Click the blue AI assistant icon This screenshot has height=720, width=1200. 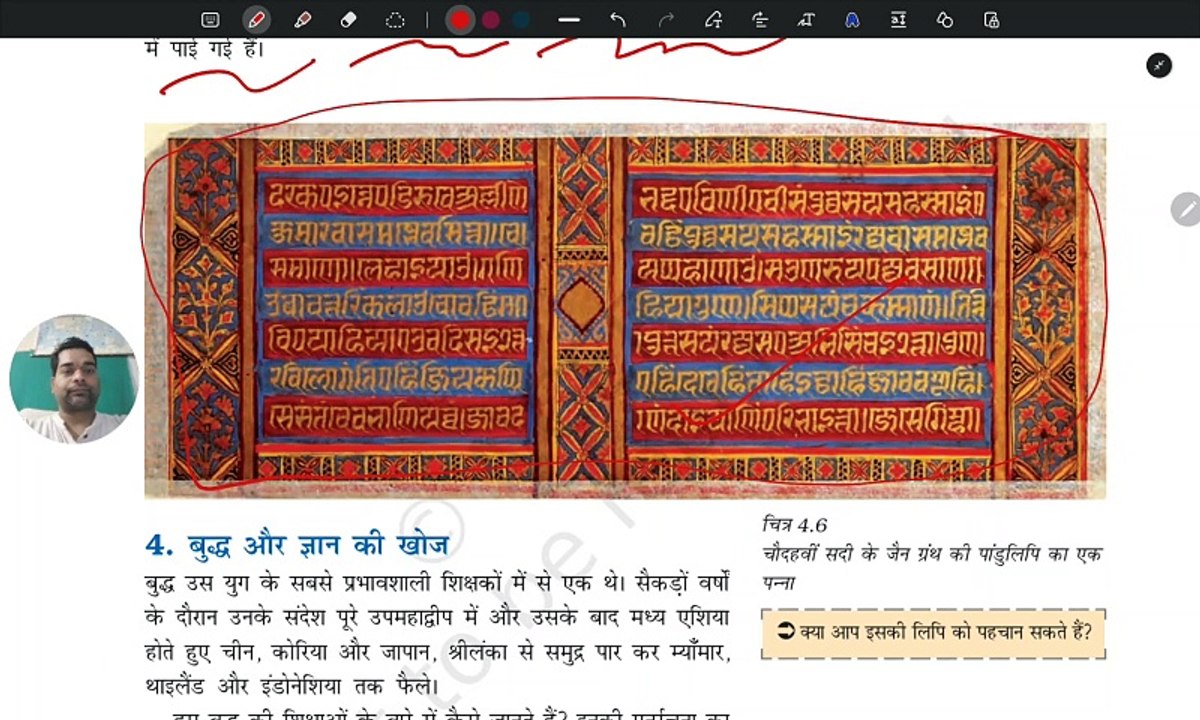pos(852,19)
